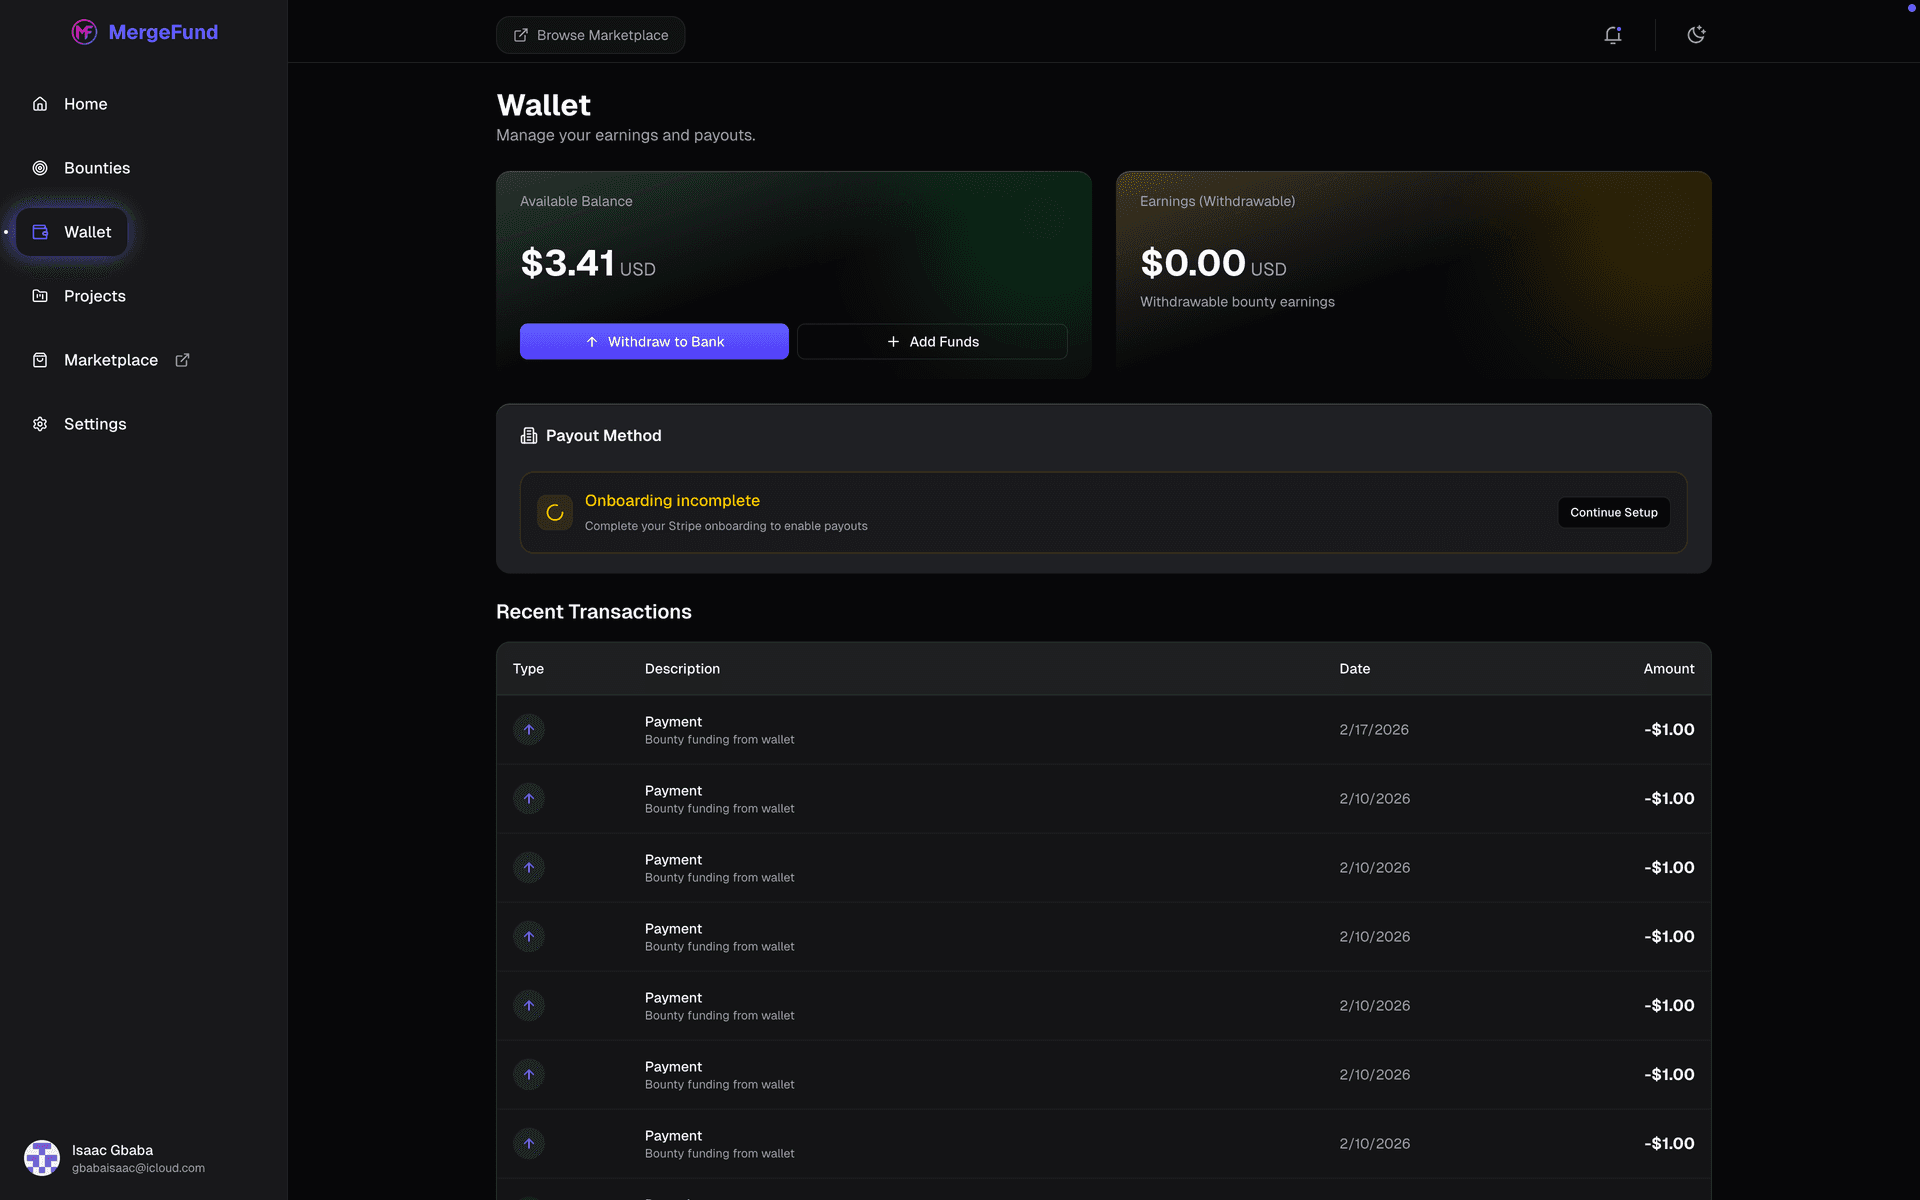Image resolution: width=1920 pixels, height=1200 pixels.
Task: Open Marketplace from the sidebar
Action: tap(110, 359)
